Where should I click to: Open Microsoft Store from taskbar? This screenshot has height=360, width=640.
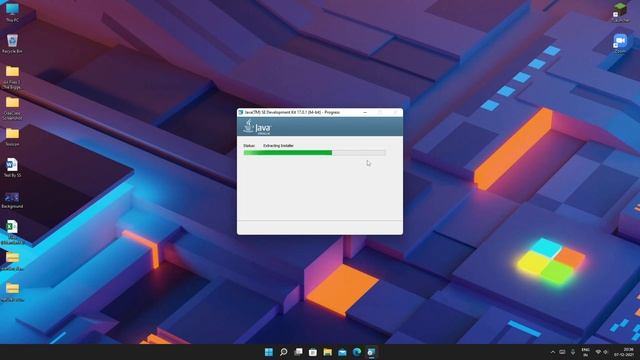313,352
